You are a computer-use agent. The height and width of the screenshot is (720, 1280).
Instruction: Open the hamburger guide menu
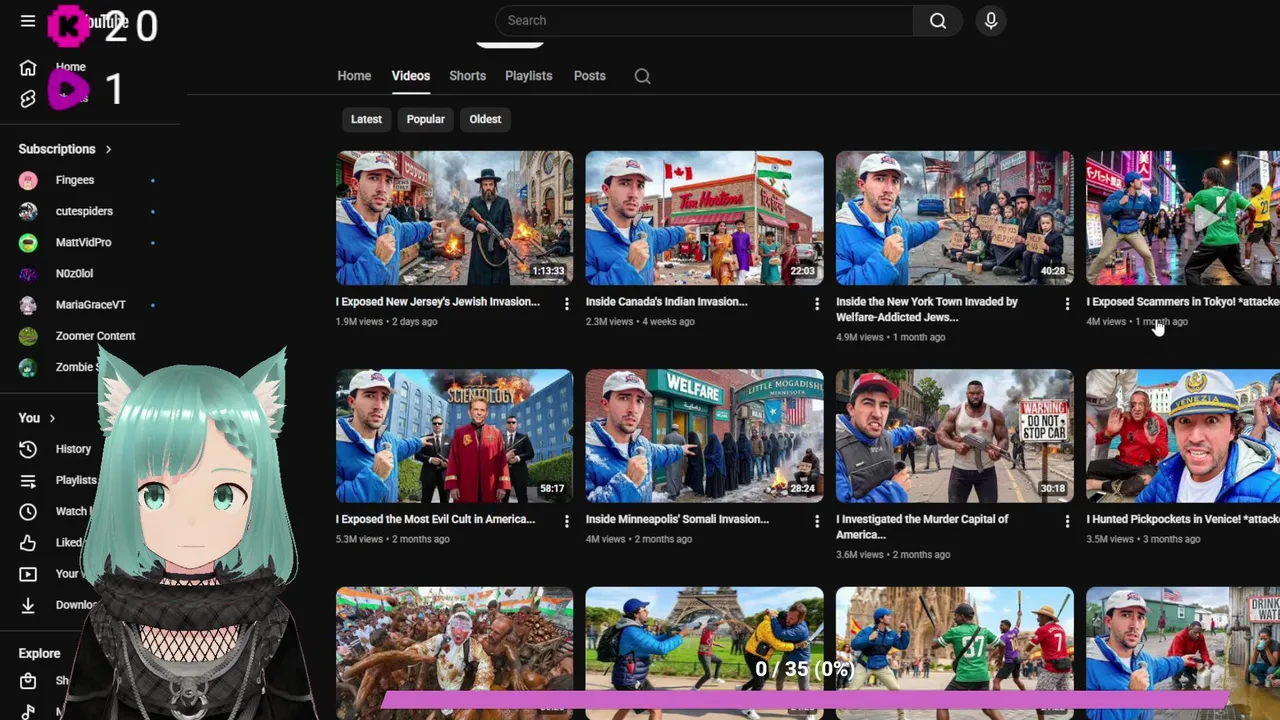point(28,20)
